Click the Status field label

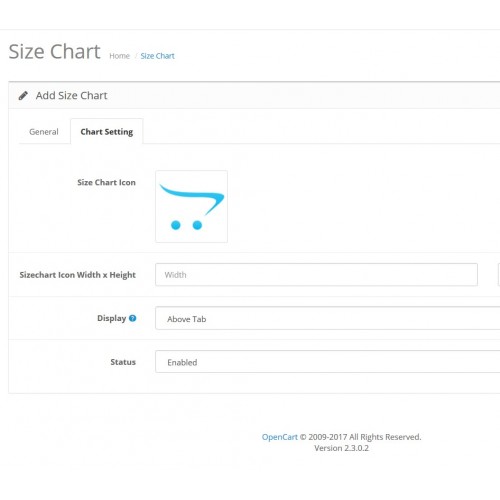[x=123, y=362]
